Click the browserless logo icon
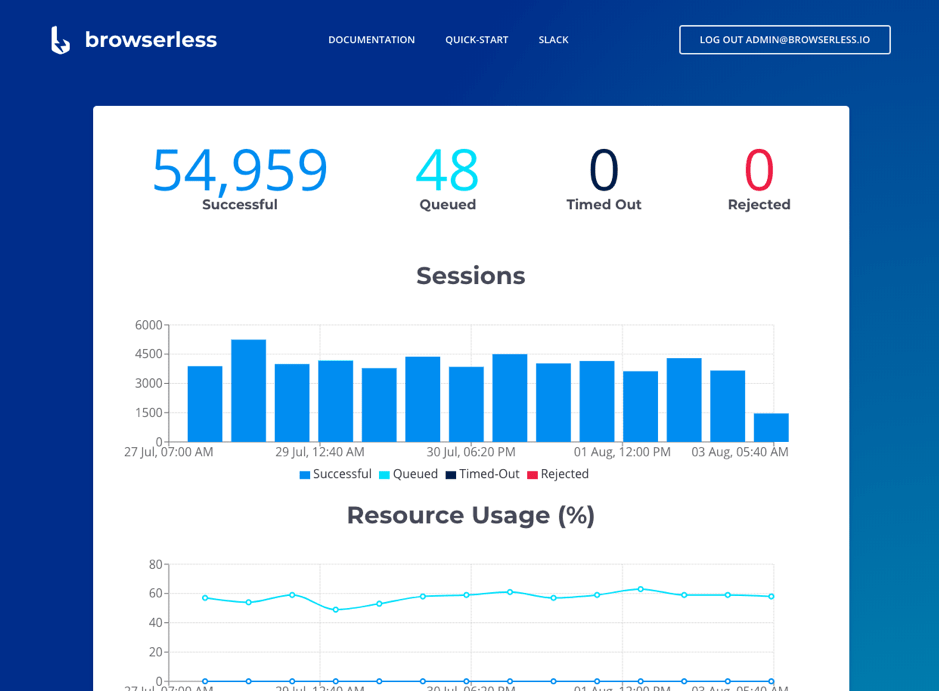The image size is (939, 691). pos(60,40)
